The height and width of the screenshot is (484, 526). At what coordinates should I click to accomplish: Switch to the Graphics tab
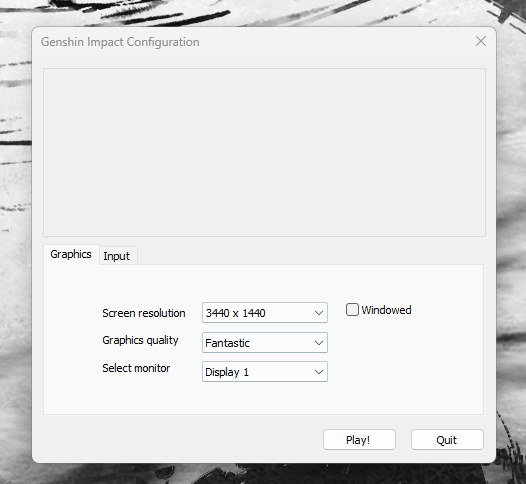(x=71, y=254)
